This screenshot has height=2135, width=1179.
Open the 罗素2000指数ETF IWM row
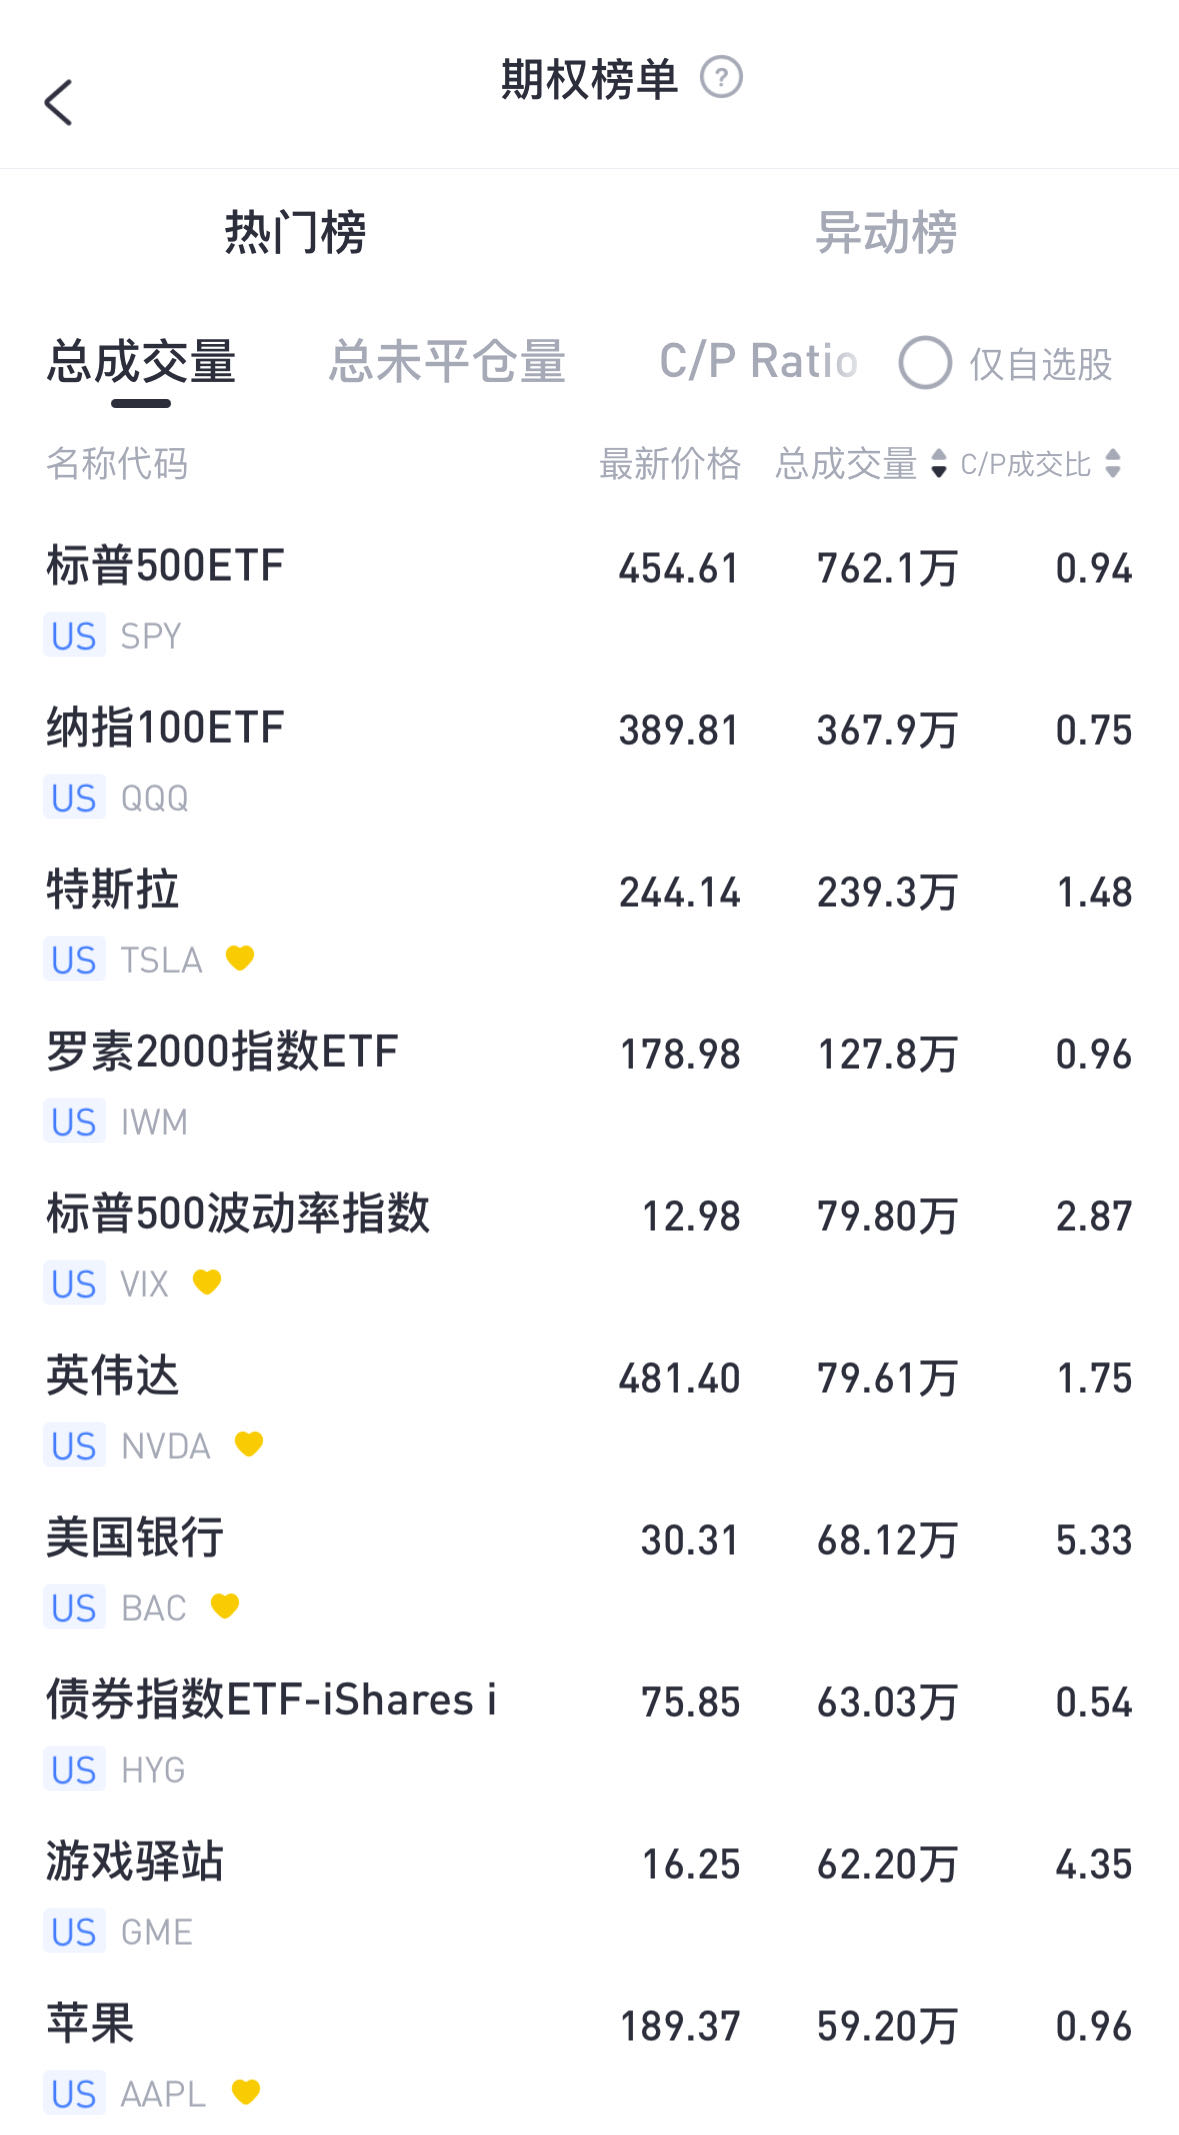pyautogui.click(x=589, y=1084)
